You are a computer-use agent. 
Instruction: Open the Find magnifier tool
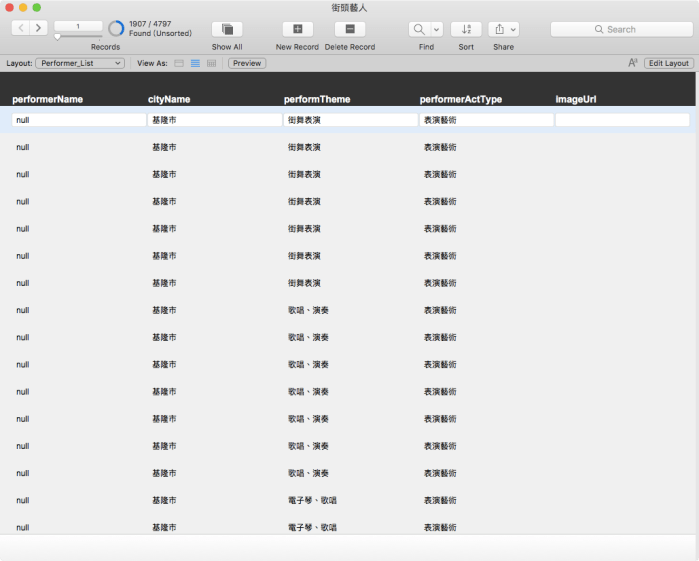click(420, 29)
